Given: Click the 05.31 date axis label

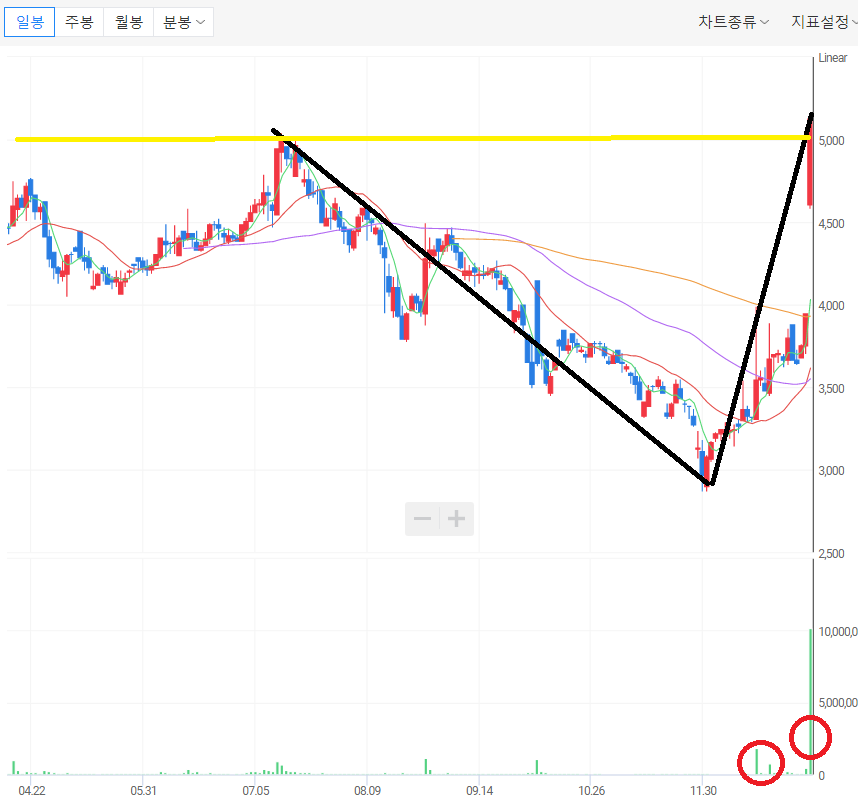Looking at the screenshot, I should (143, 791).
